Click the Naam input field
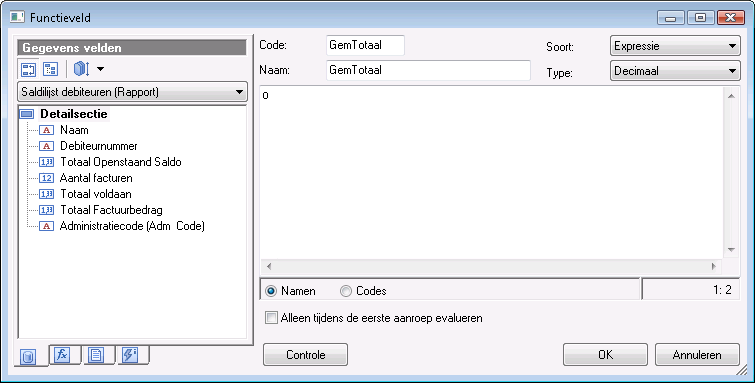Image resolution: width=755 pixels, height=383 pixels. (x=428, y=70)
